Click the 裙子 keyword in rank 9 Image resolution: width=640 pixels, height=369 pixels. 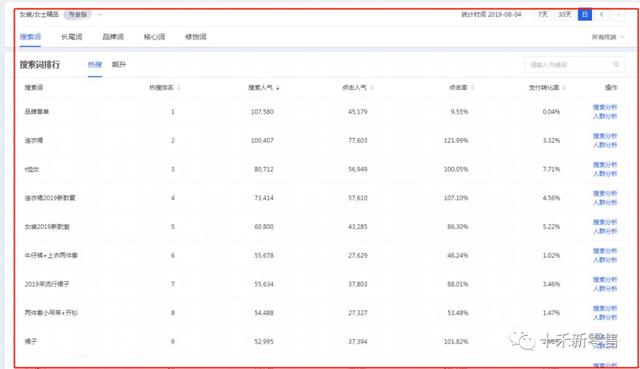pos(31,342)
